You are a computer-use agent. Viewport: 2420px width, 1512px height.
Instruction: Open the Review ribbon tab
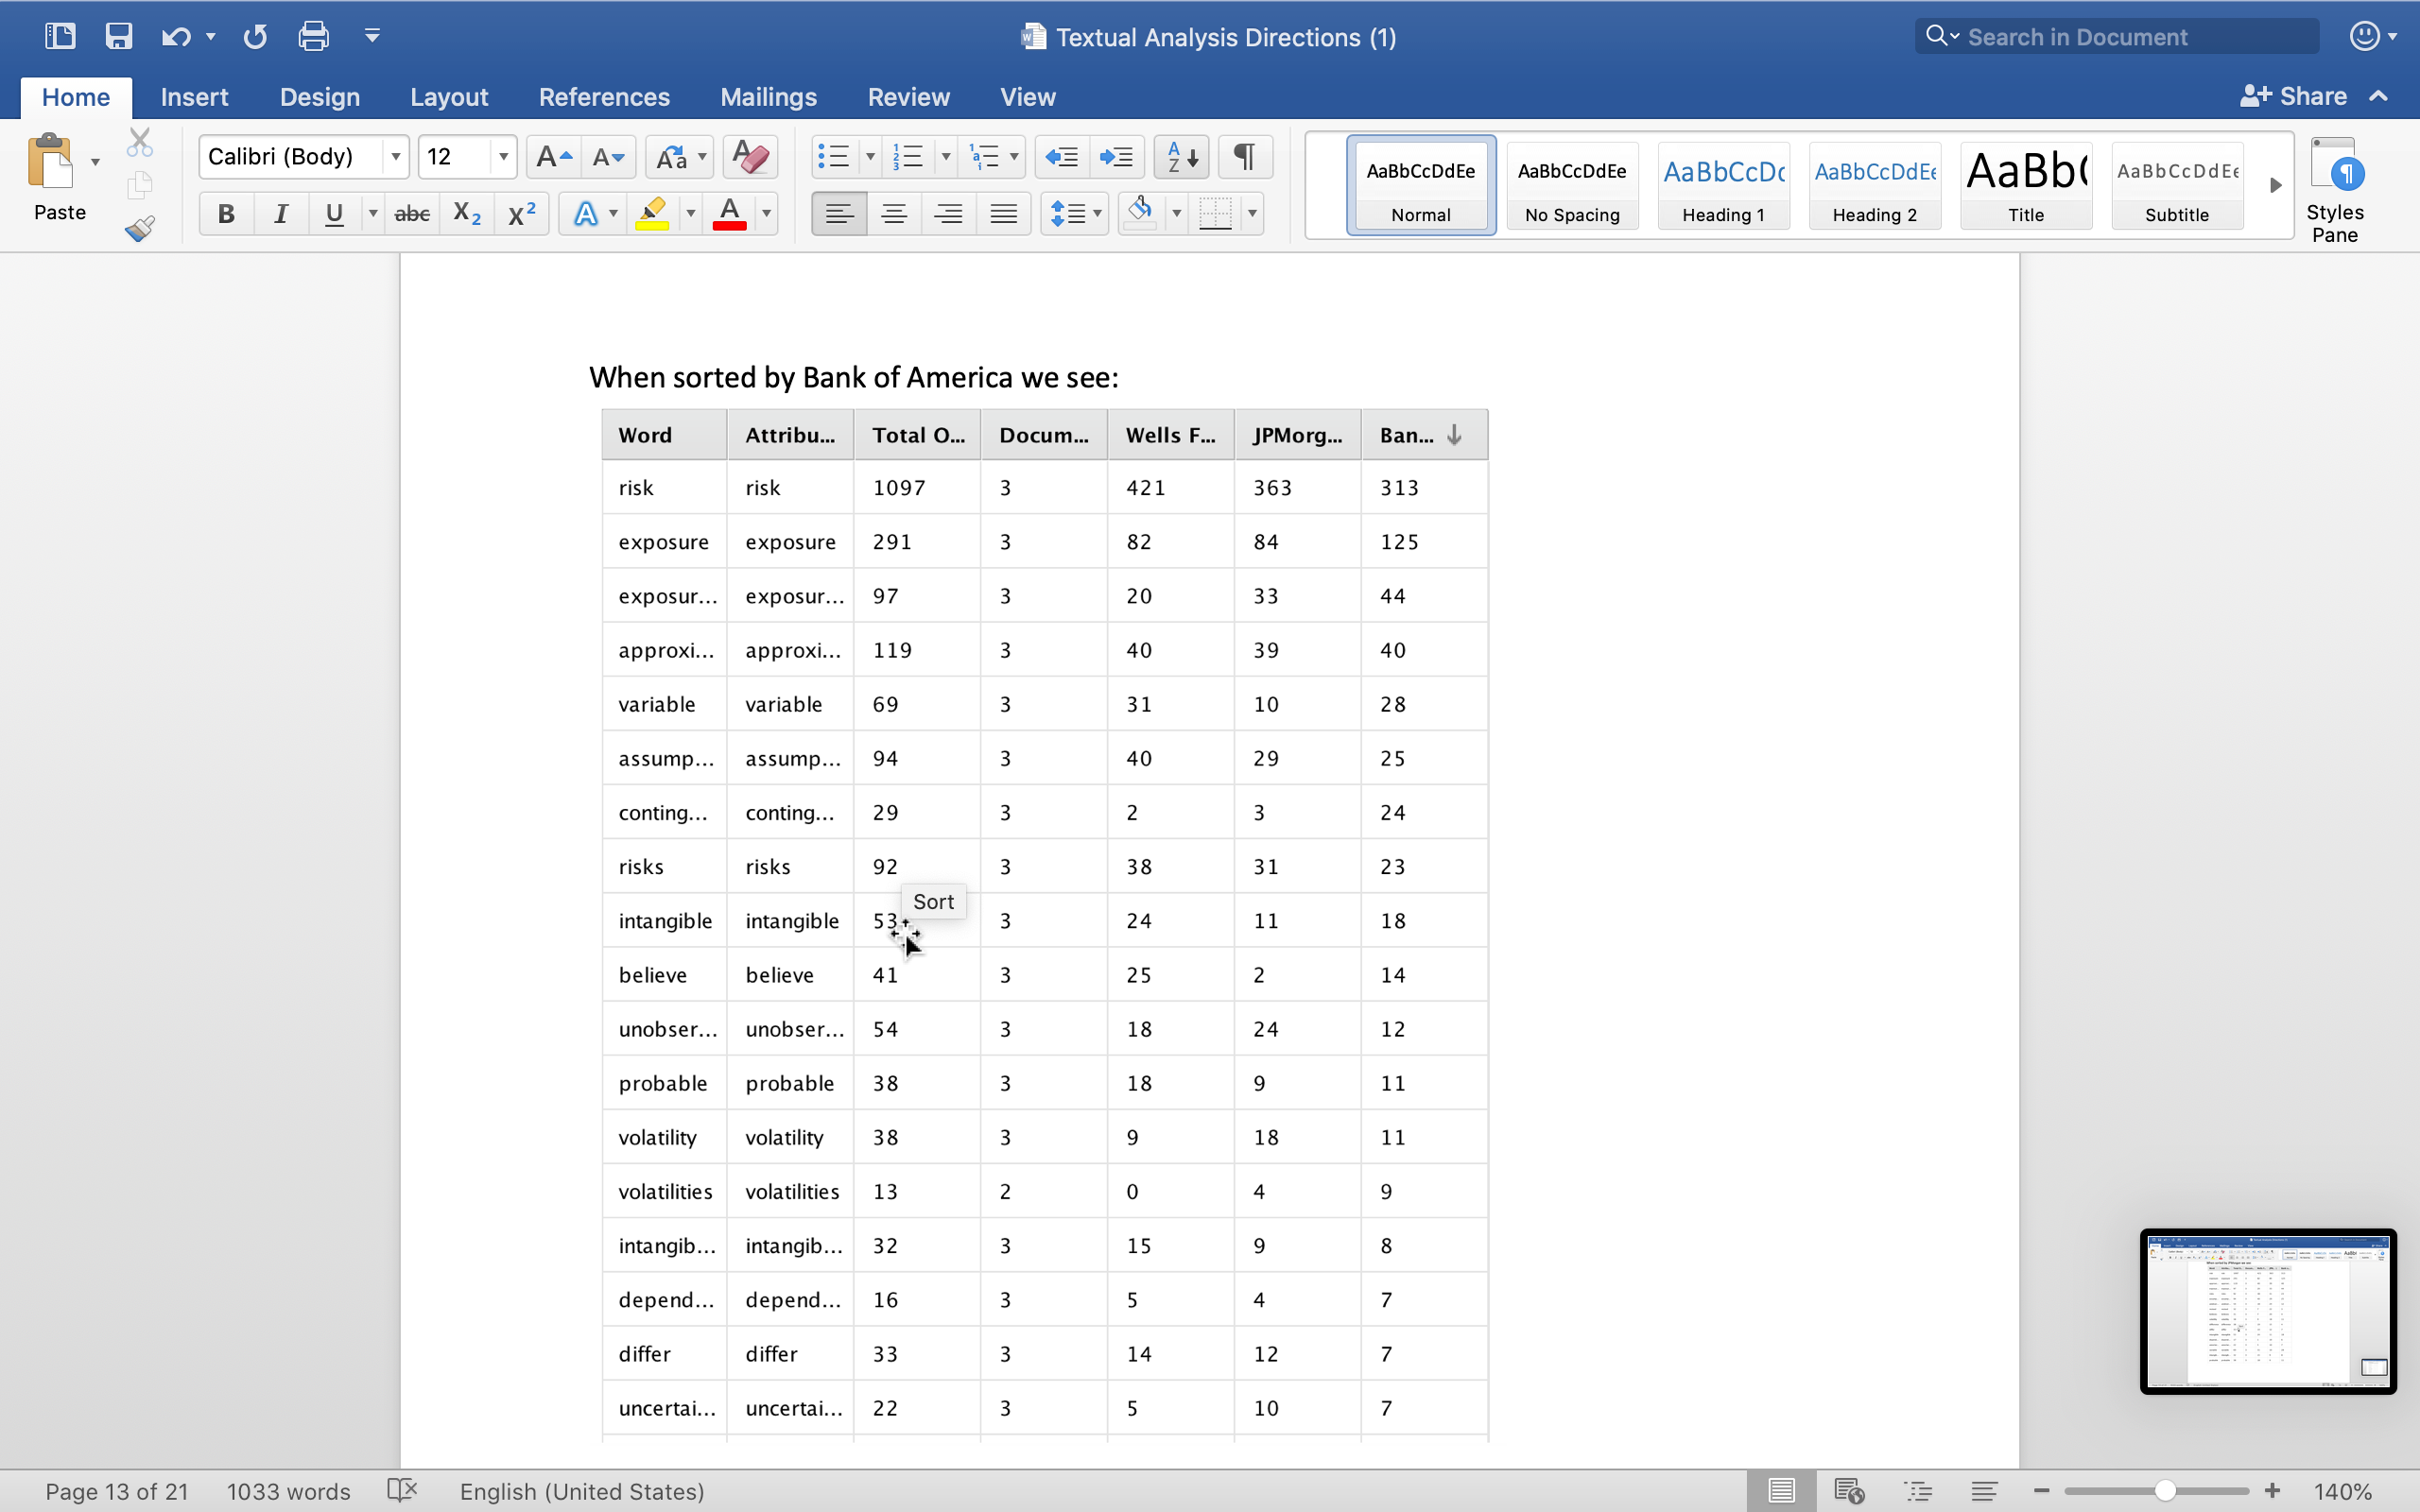point(907,96)
